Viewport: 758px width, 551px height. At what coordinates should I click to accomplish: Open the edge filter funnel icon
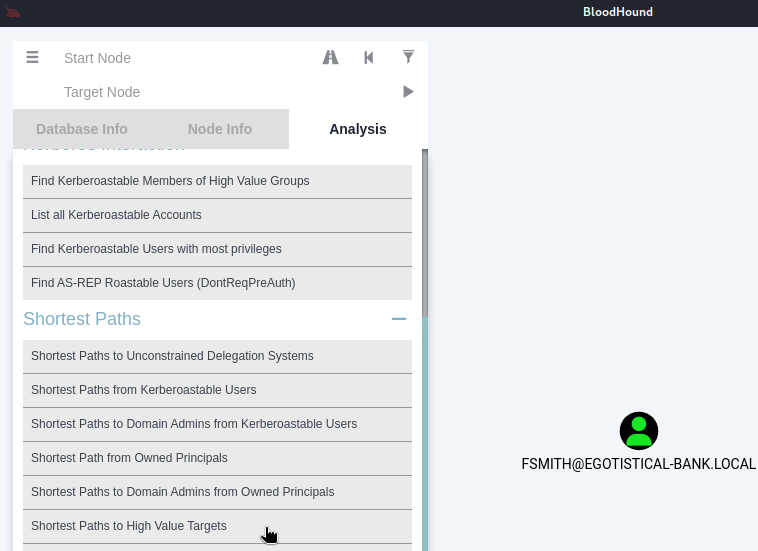(x=408, y=57)
